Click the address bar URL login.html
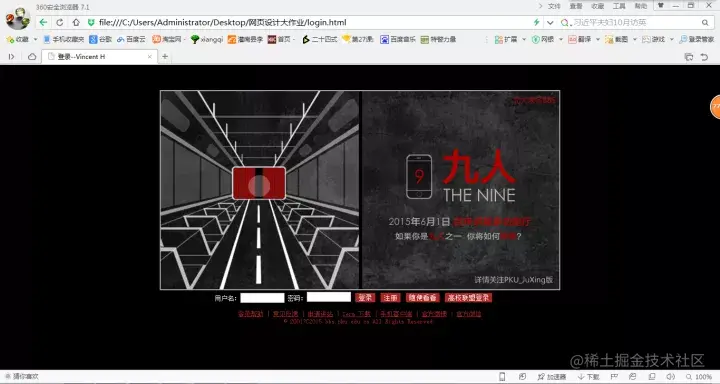Viewport: 720px width, 384px height. tap(223, 22)
